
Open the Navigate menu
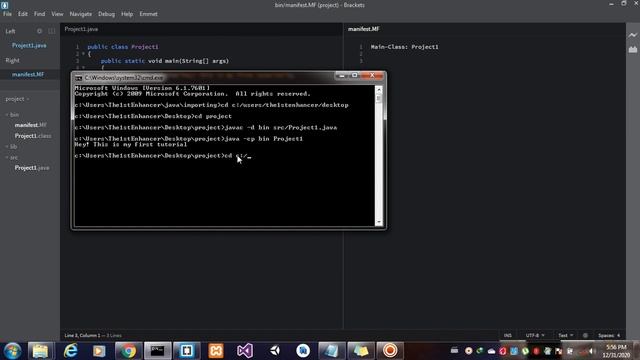(81, 14)
